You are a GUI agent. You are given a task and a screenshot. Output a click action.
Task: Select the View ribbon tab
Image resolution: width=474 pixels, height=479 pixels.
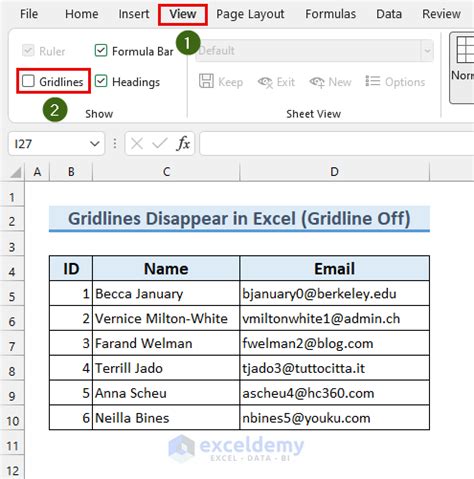point(183,14)
